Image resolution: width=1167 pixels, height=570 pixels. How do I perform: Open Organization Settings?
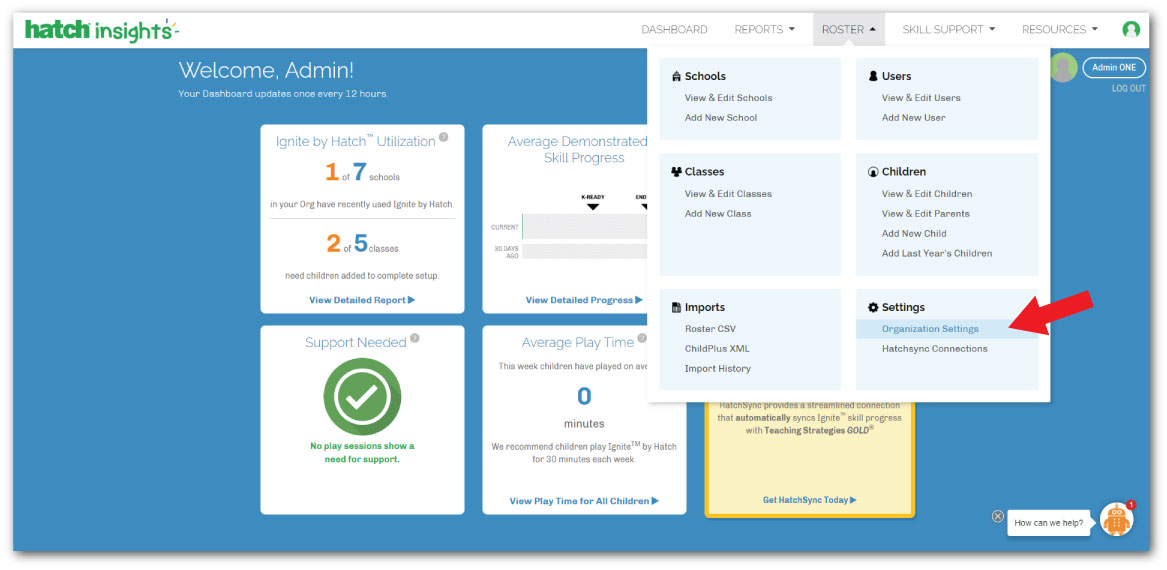[947, 329]
